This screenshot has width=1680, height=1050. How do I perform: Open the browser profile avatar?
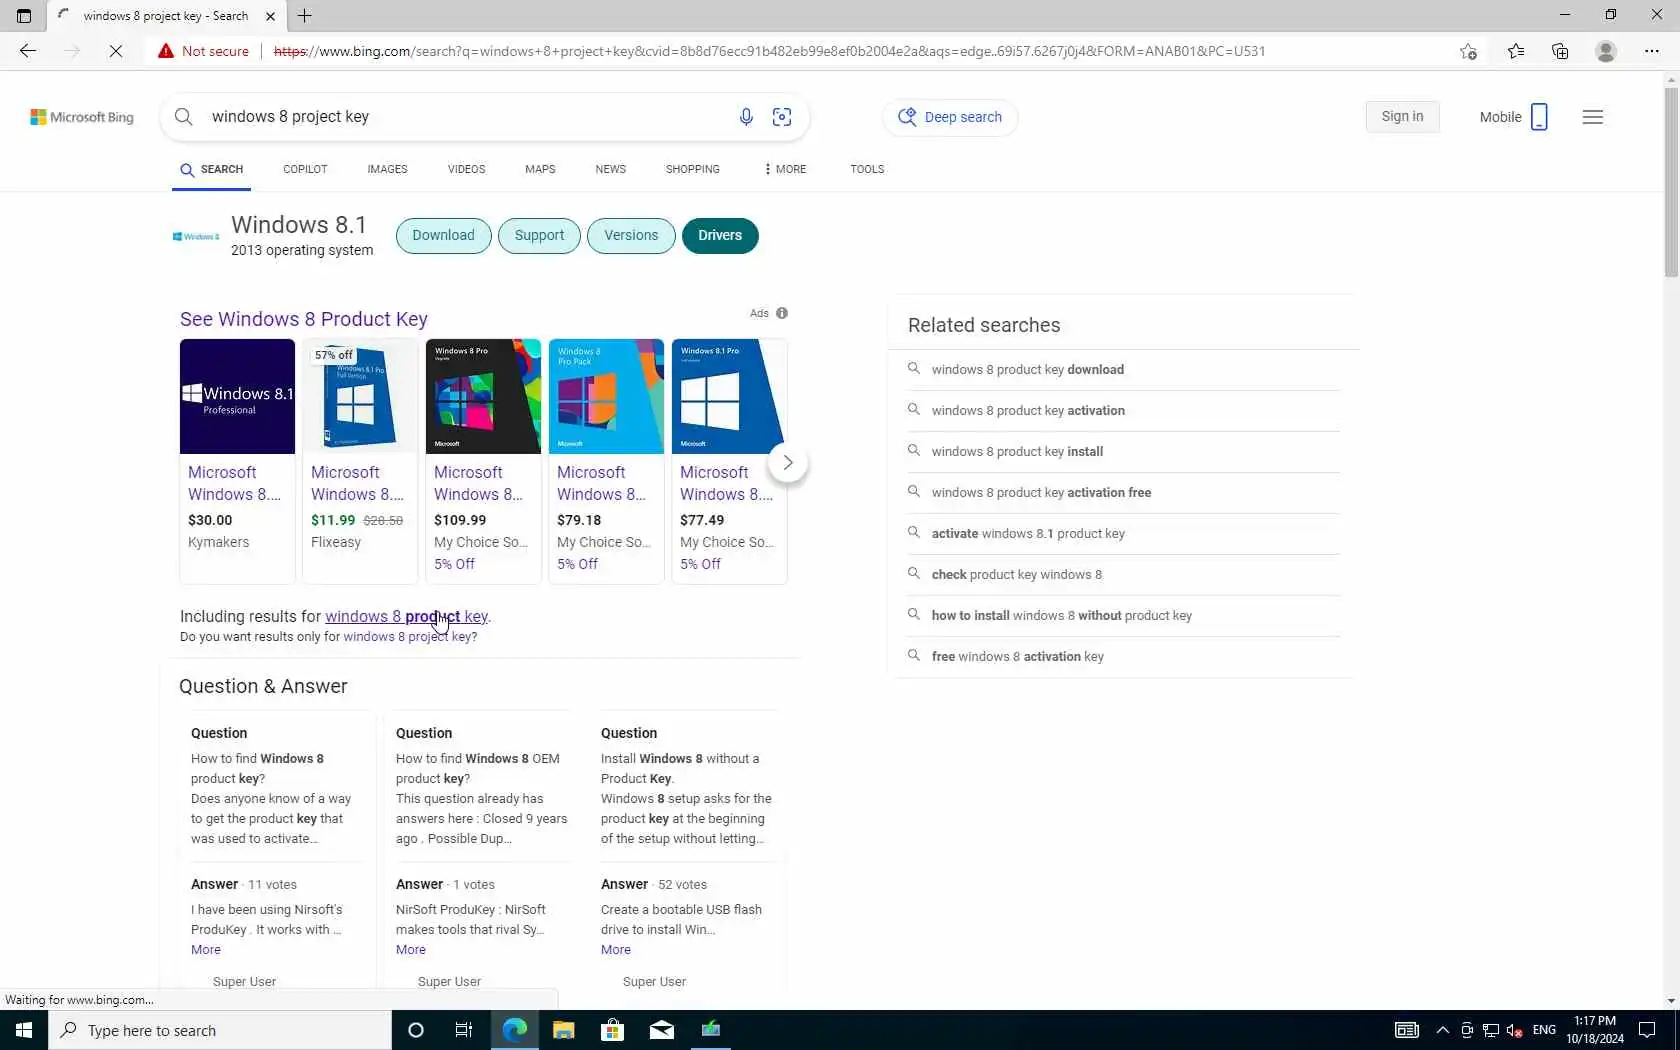point(1606,51)
